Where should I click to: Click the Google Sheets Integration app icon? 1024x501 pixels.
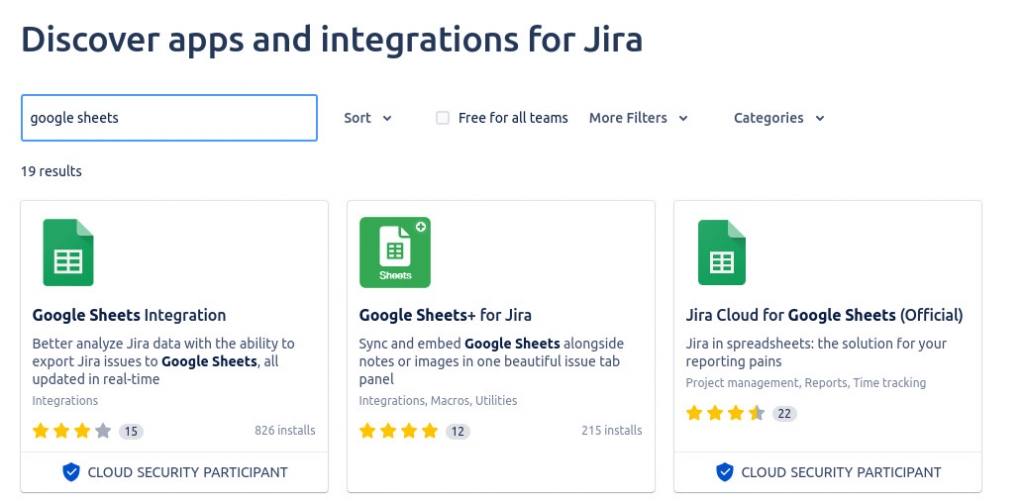click(x=68, y=253)
